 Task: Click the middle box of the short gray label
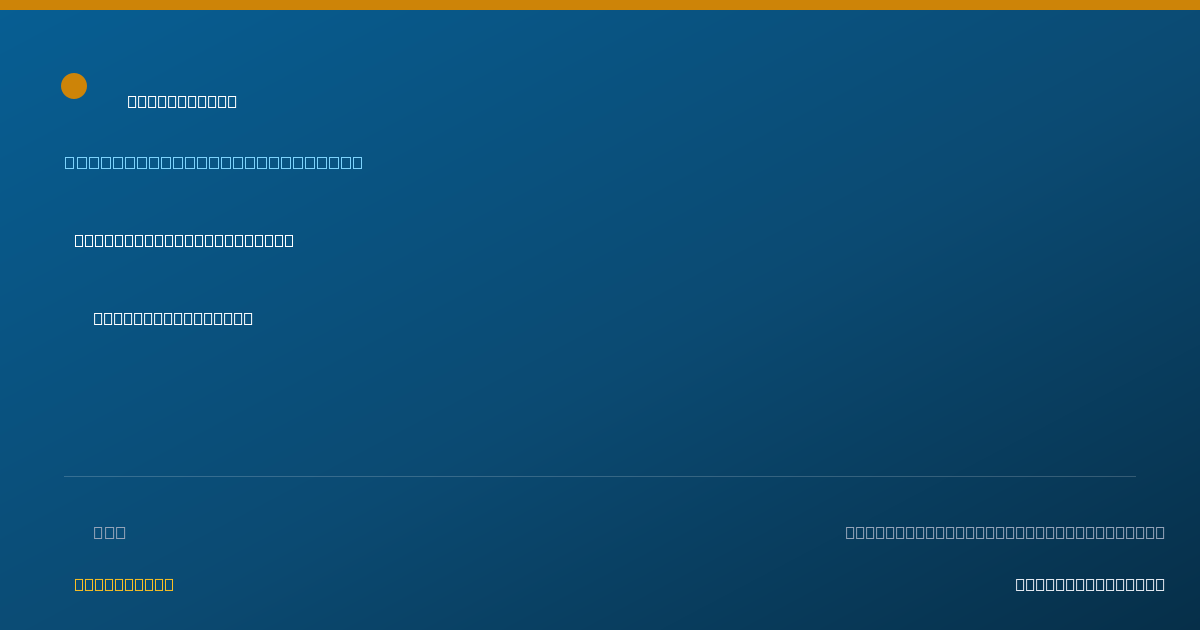110,532
